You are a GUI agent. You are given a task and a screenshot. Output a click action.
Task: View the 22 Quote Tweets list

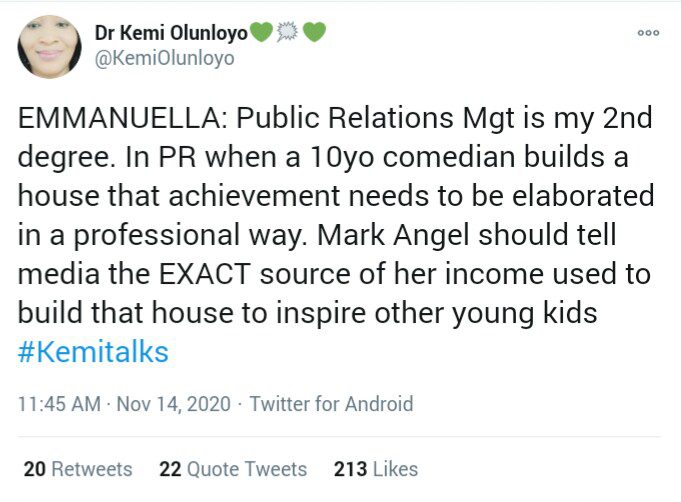point(233,468)
